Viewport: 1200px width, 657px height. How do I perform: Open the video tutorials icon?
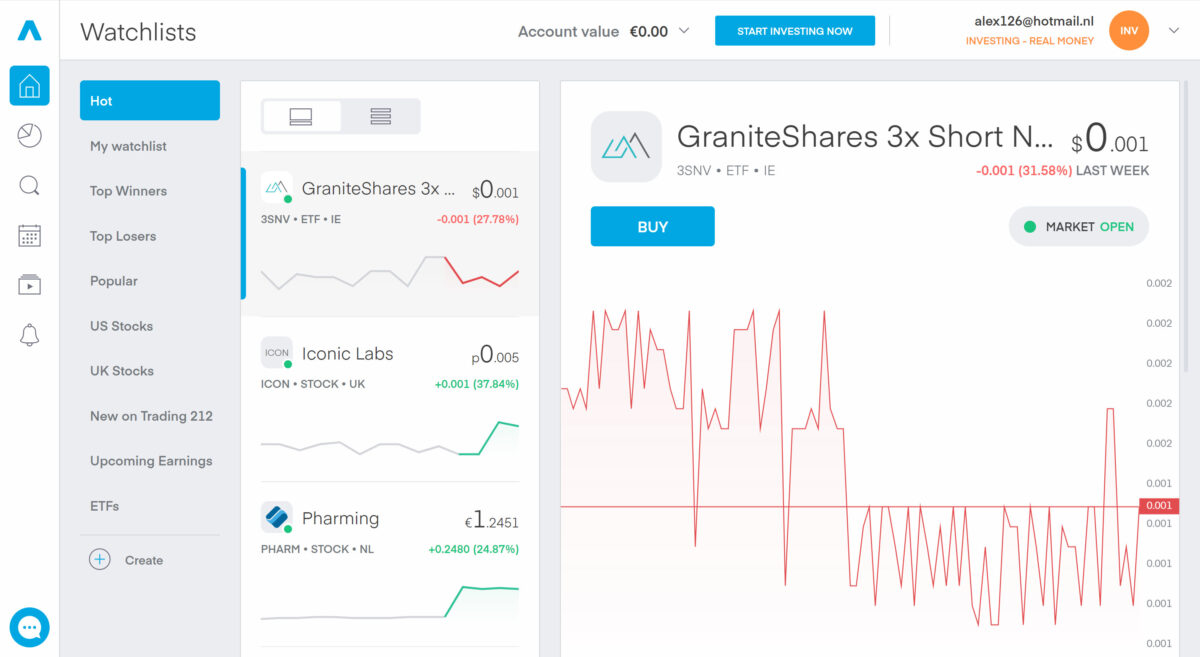click(29, 285)
